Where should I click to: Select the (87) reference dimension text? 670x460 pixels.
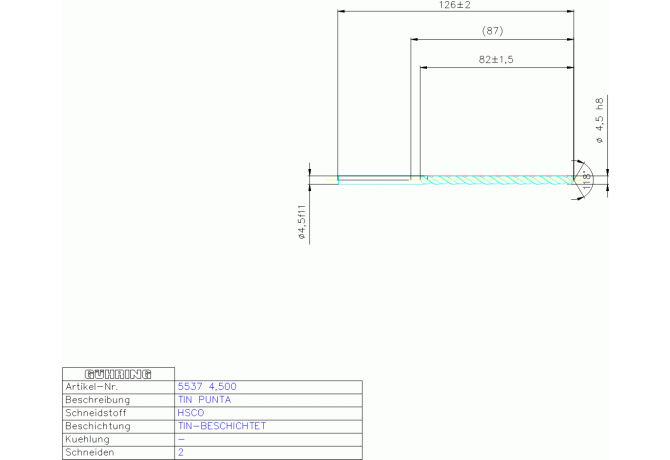pos(492,32)
